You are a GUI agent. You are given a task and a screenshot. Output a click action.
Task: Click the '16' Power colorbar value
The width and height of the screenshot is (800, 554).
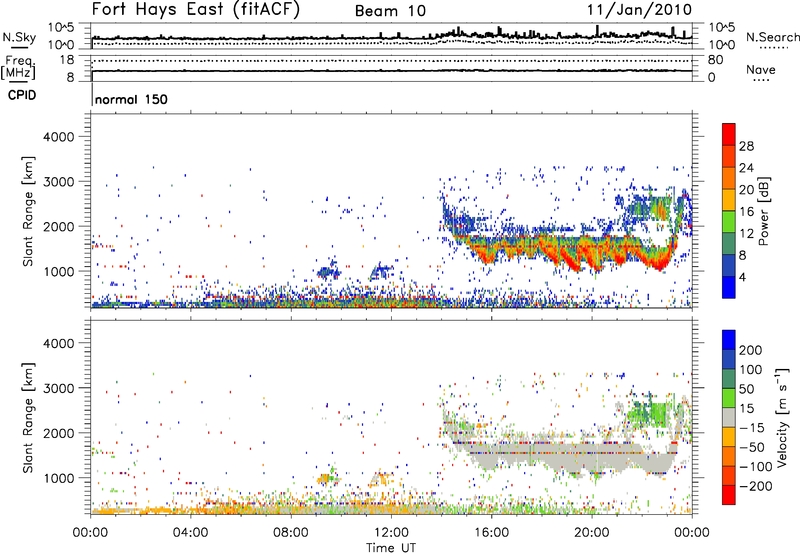coord(746,212)
